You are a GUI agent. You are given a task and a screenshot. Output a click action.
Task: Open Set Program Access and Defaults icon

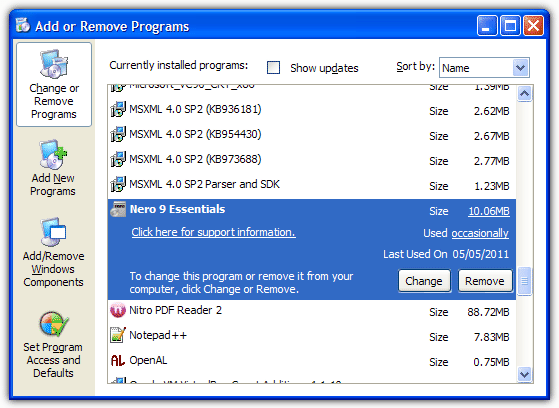point(53,324)
